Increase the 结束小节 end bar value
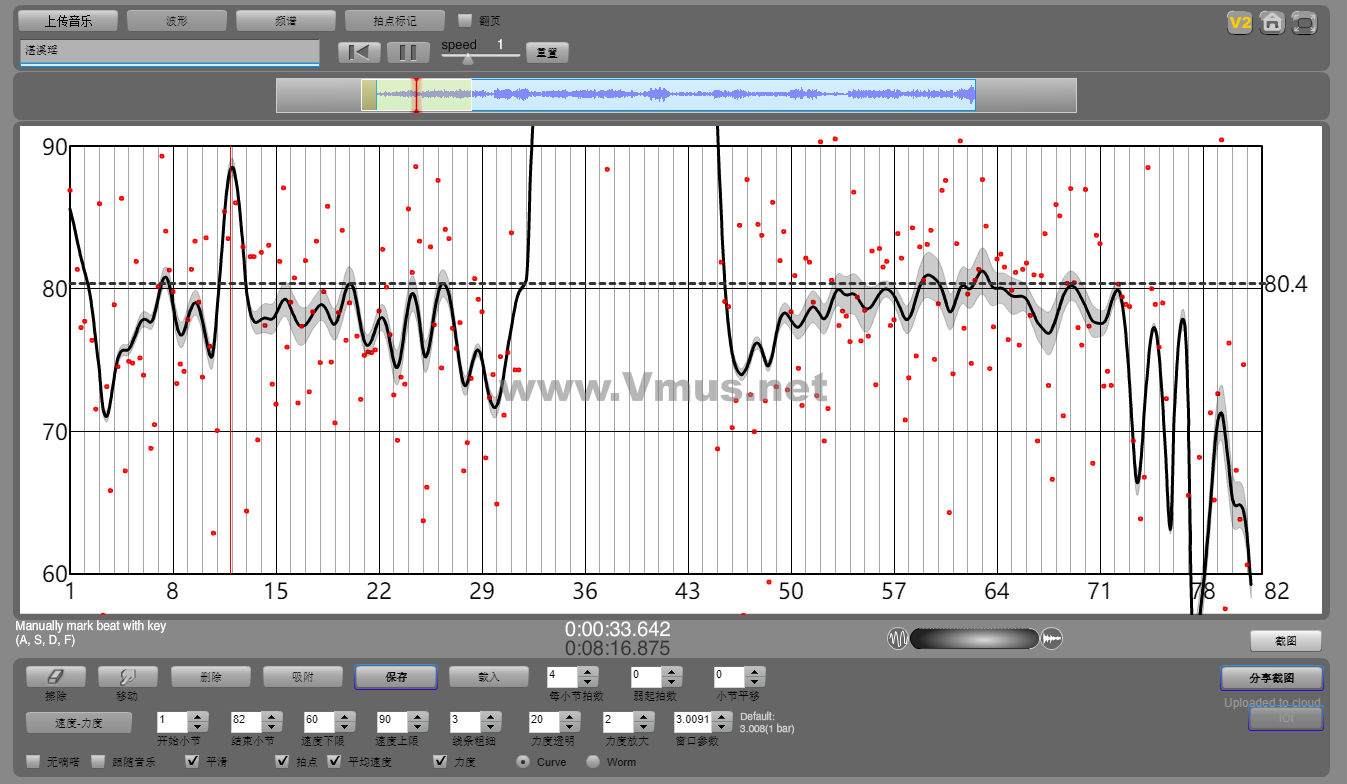 pyautogui.click(x=270, y=716)
